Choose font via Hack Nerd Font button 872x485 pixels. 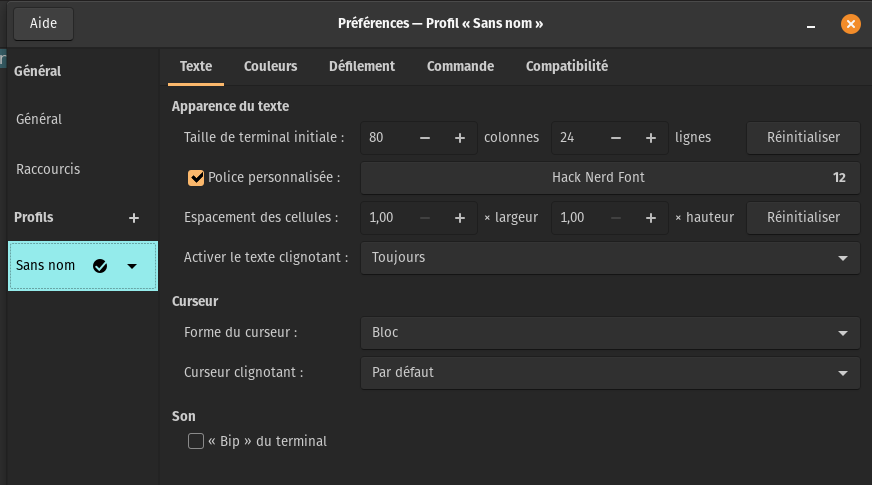(x=610, y=178)
